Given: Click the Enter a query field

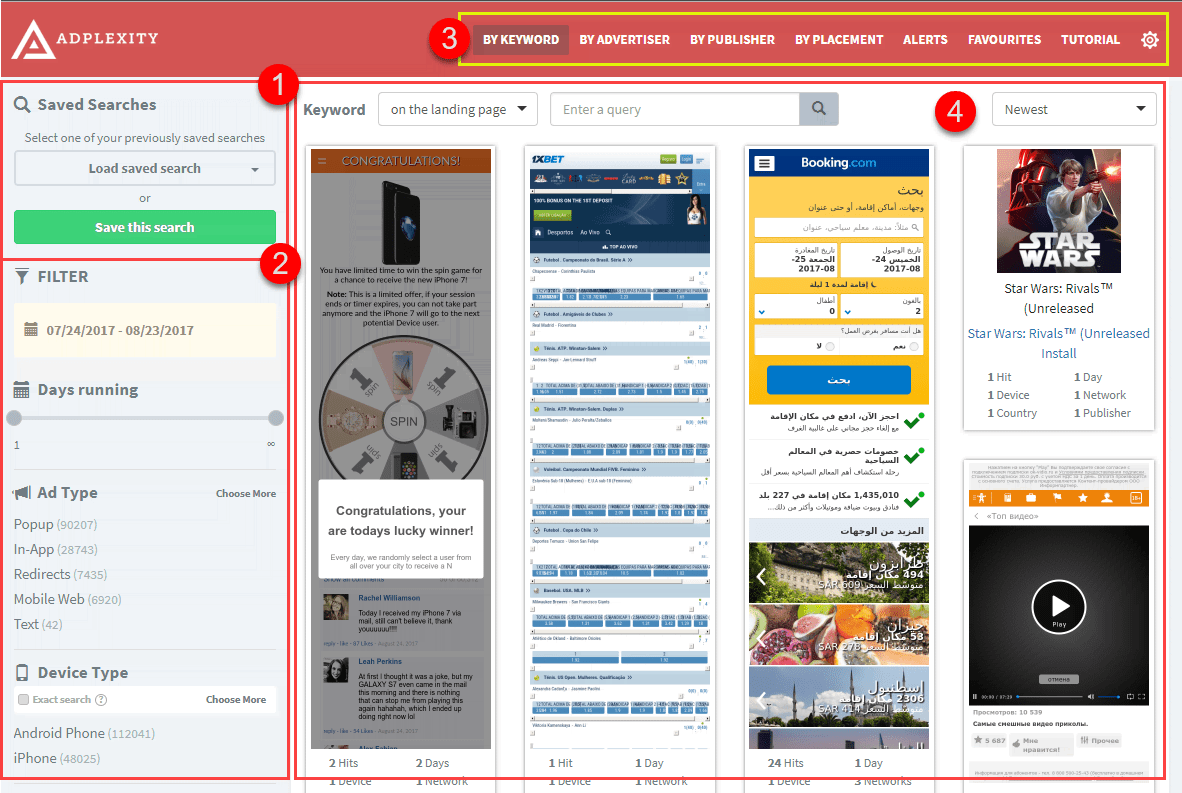Looking at the screenshot, I should (x=674, y=110).
